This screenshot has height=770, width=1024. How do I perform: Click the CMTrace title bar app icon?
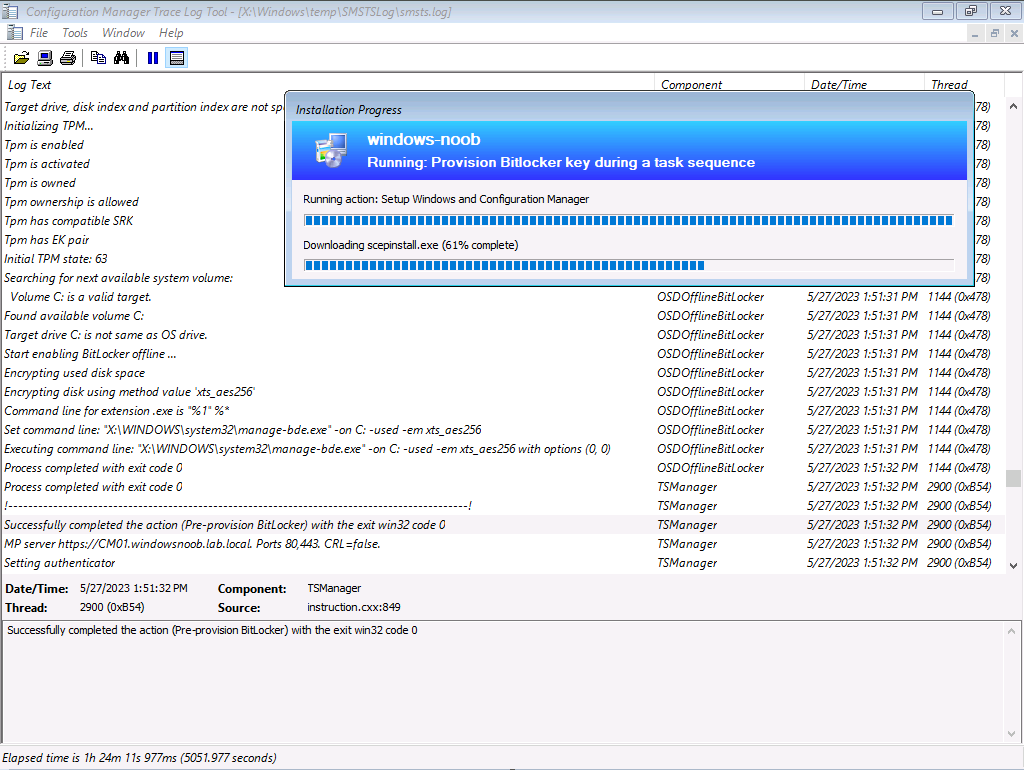[10, 11]
